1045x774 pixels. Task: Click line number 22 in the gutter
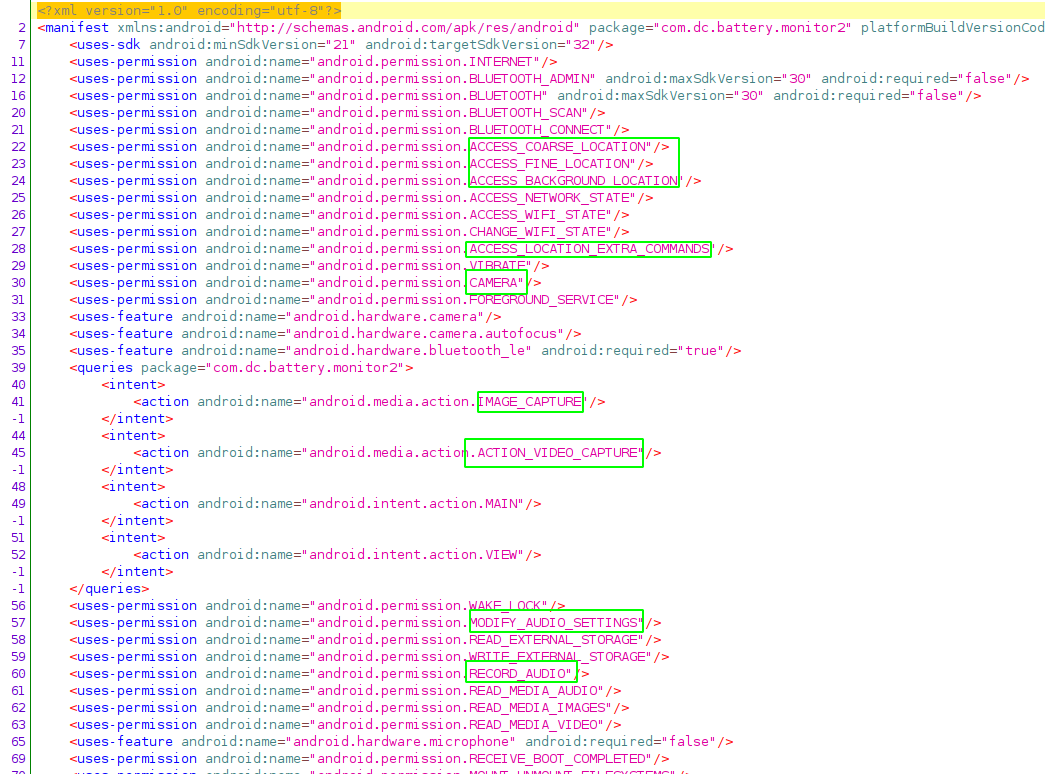pos(19,147)
